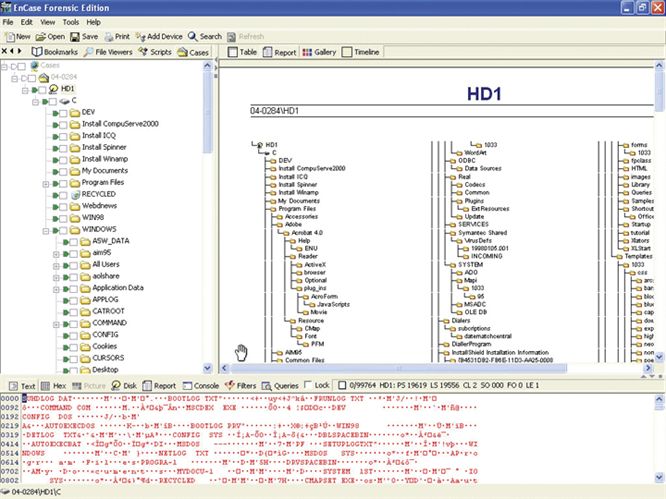Image resolution: width=666 pixels, height=499 pixels.
Task: Click the Add Device icon
Action: pyautogui.click(x=141, y=37)
